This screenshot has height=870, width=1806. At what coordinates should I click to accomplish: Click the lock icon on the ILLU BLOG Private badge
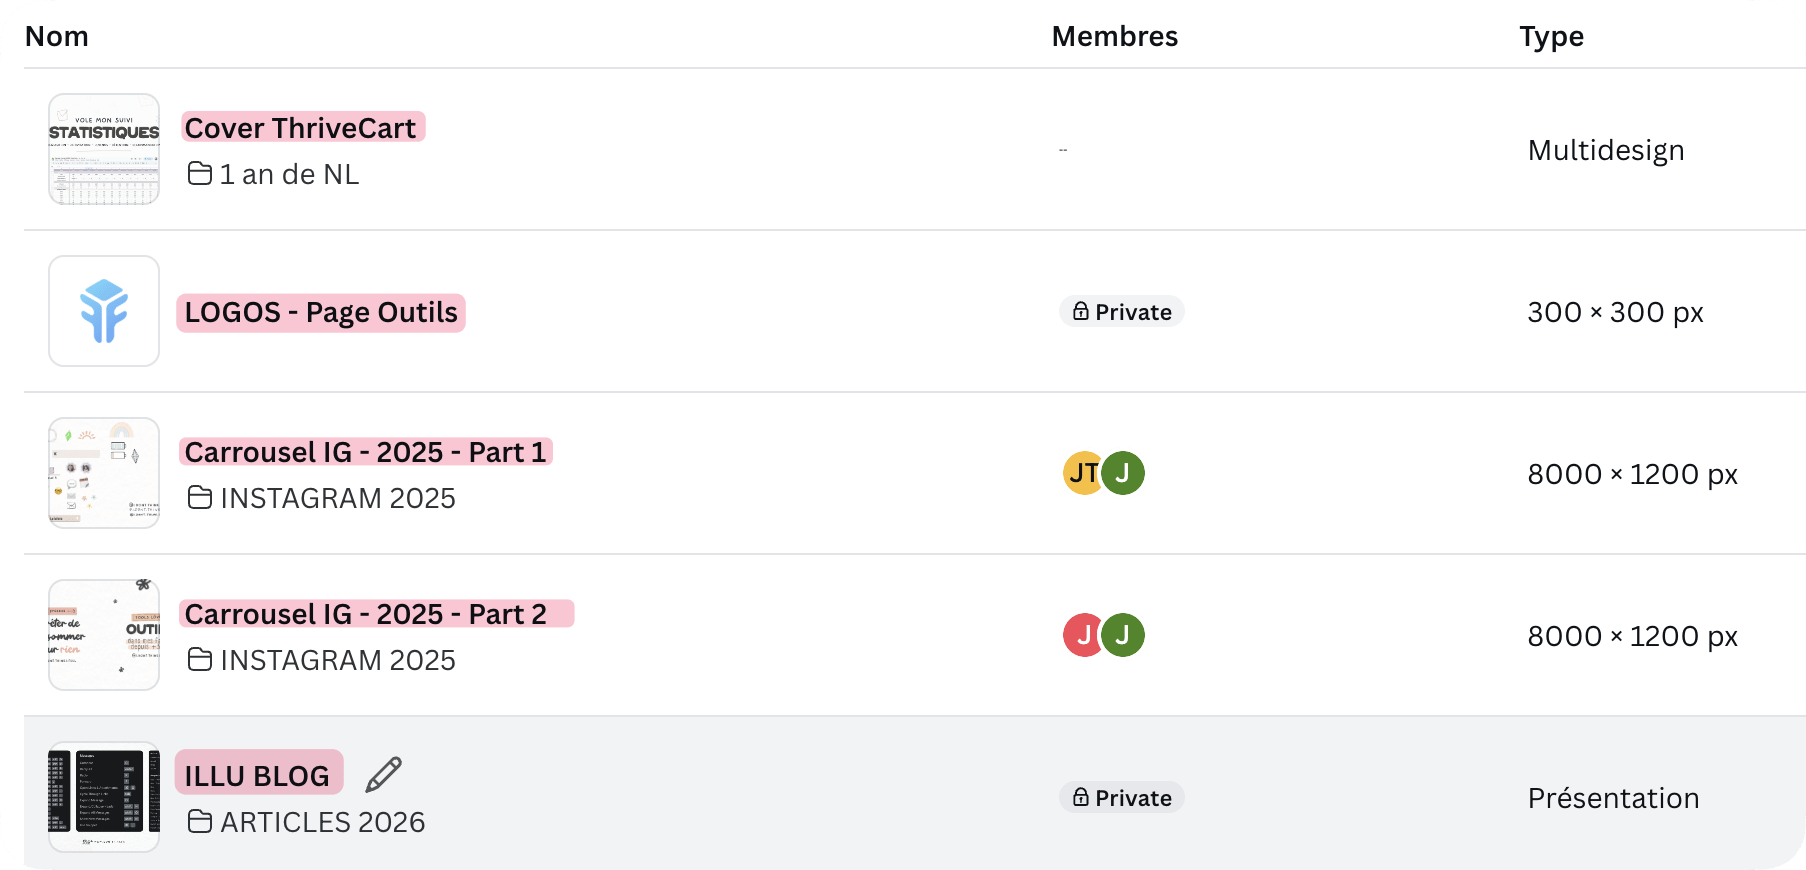pos(1080,797)
